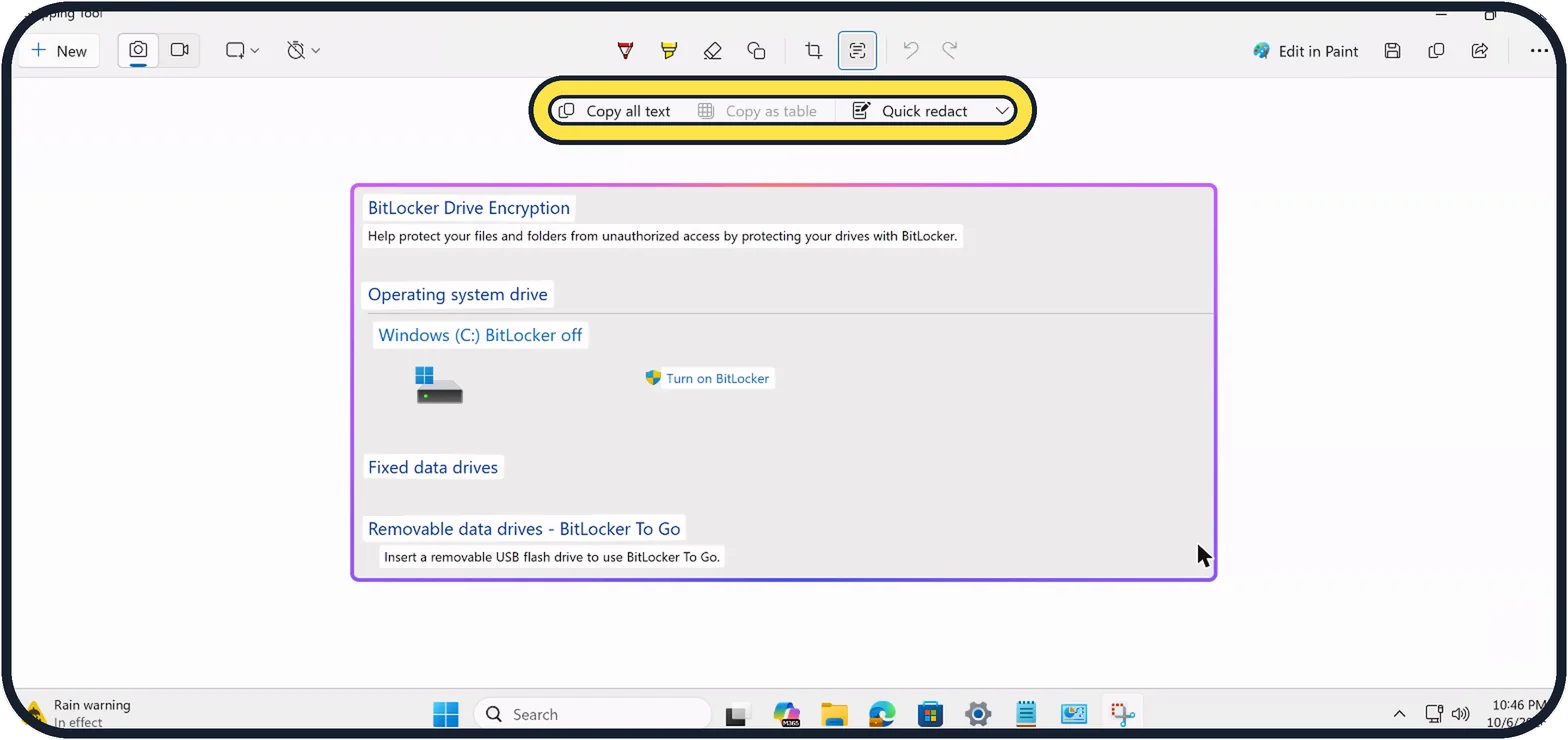Open the See more three-dots menu
Viewport: 1568px width, 740px height.
[1539, 51]
